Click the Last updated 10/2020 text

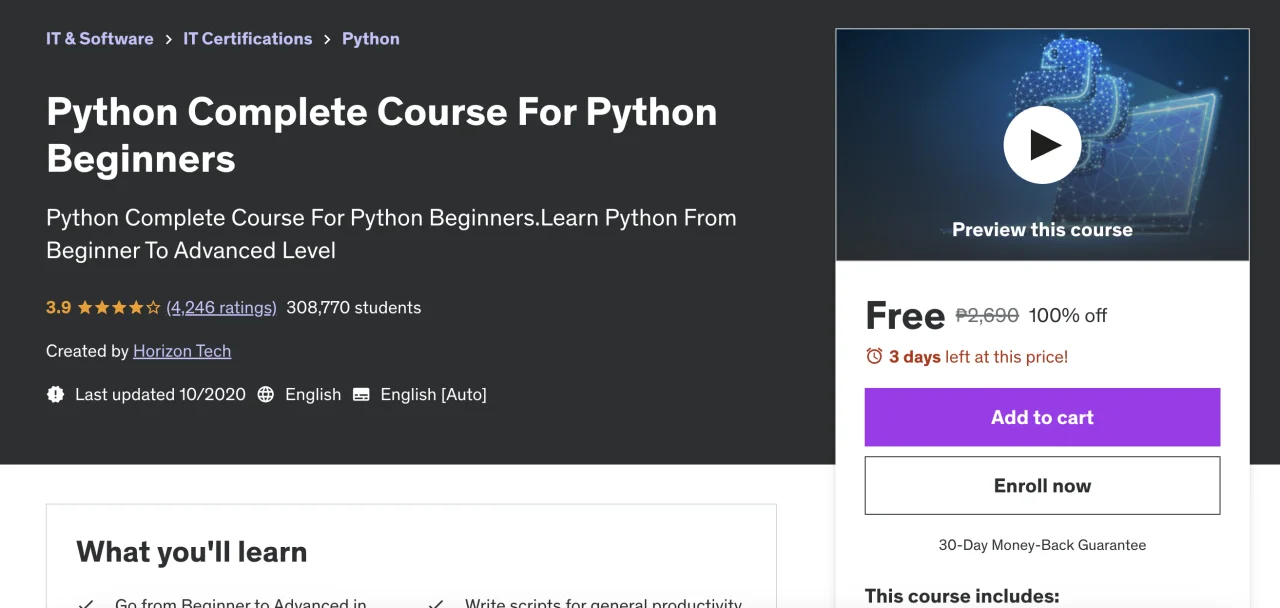pos(160,394)
